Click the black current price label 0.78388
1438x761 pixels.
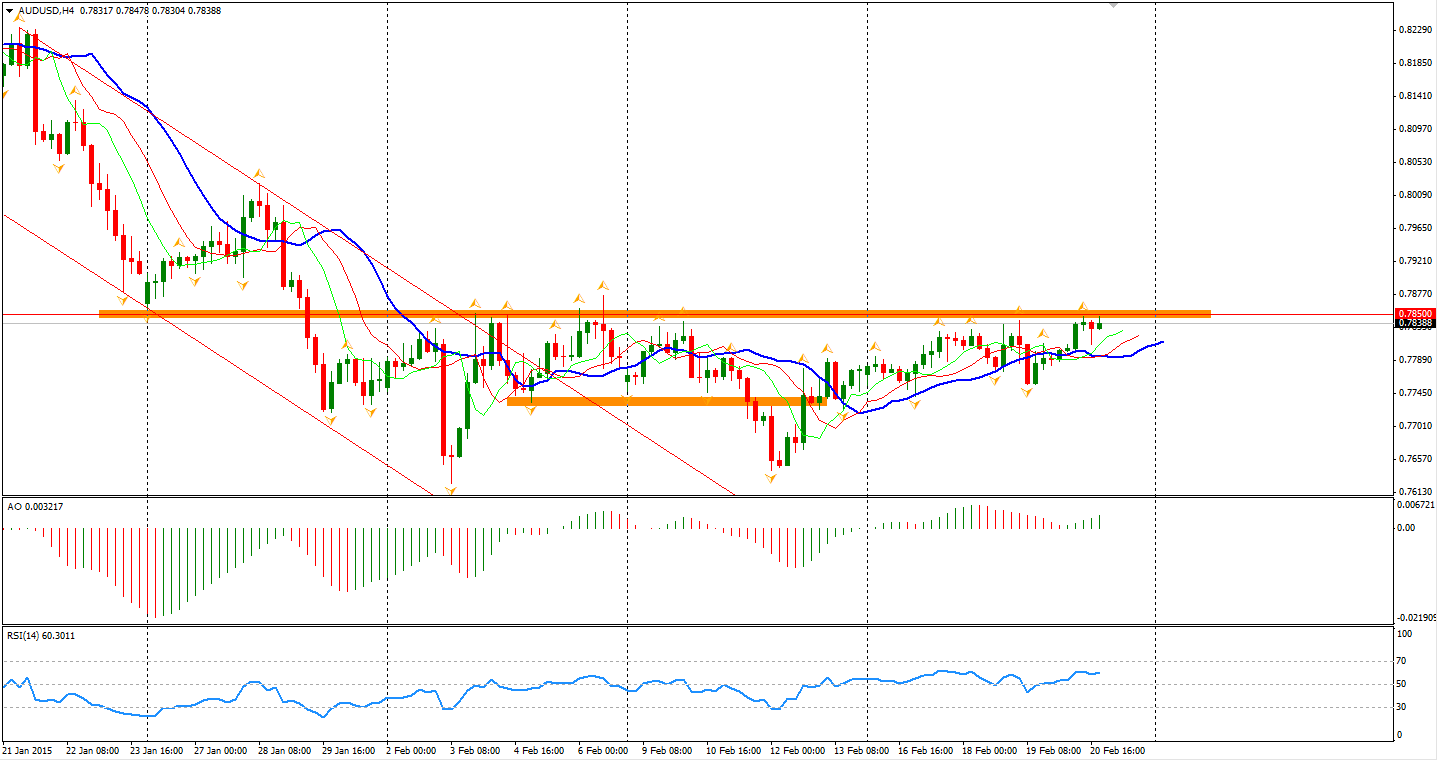1416,323
